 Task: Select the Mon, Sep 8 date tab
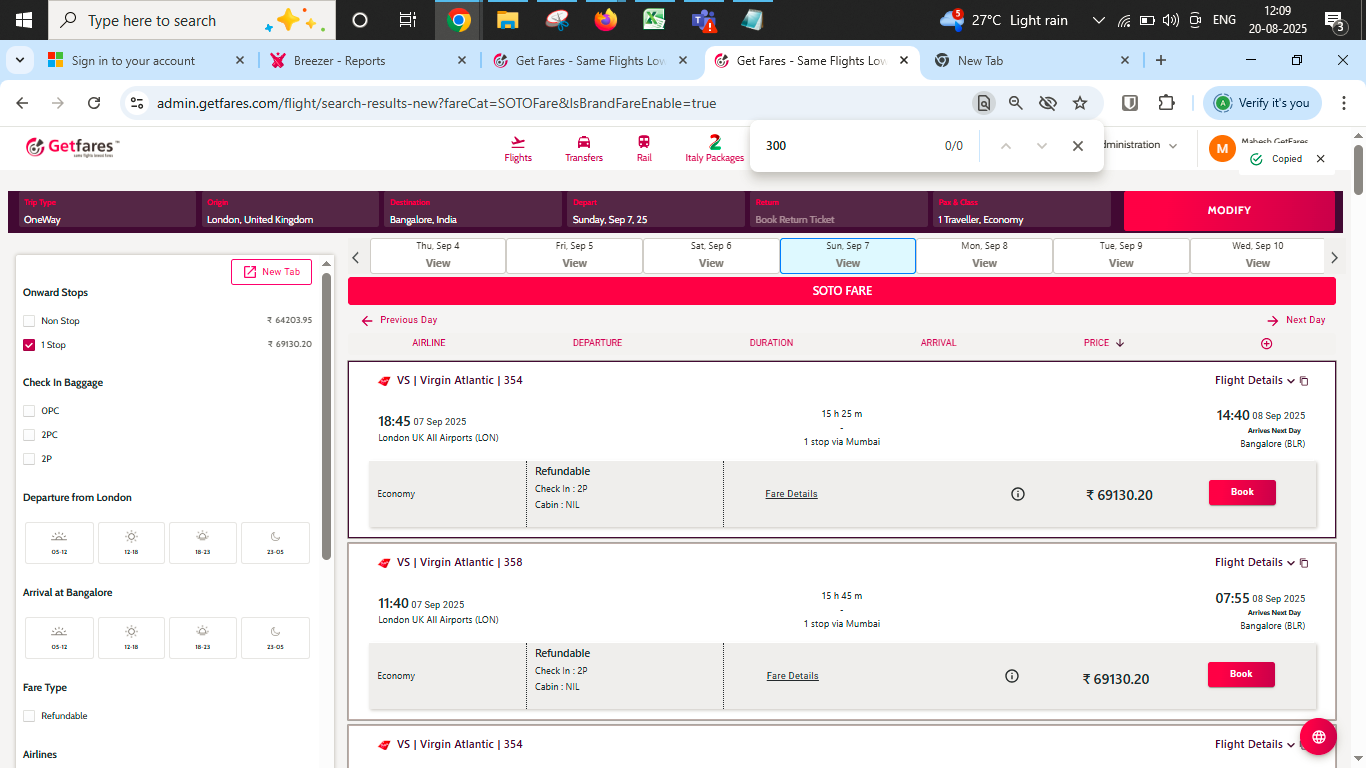click(x=984, y=255)
